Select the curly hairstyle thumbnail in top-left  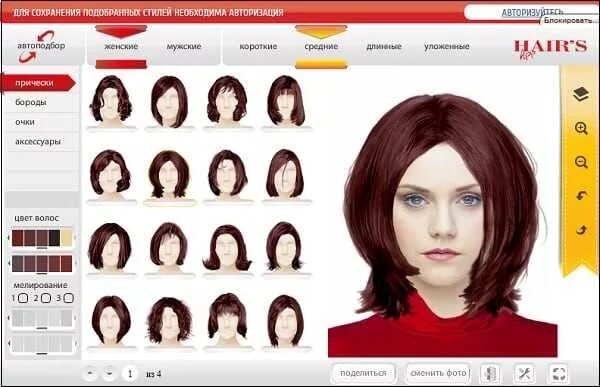tap(111, 101)
